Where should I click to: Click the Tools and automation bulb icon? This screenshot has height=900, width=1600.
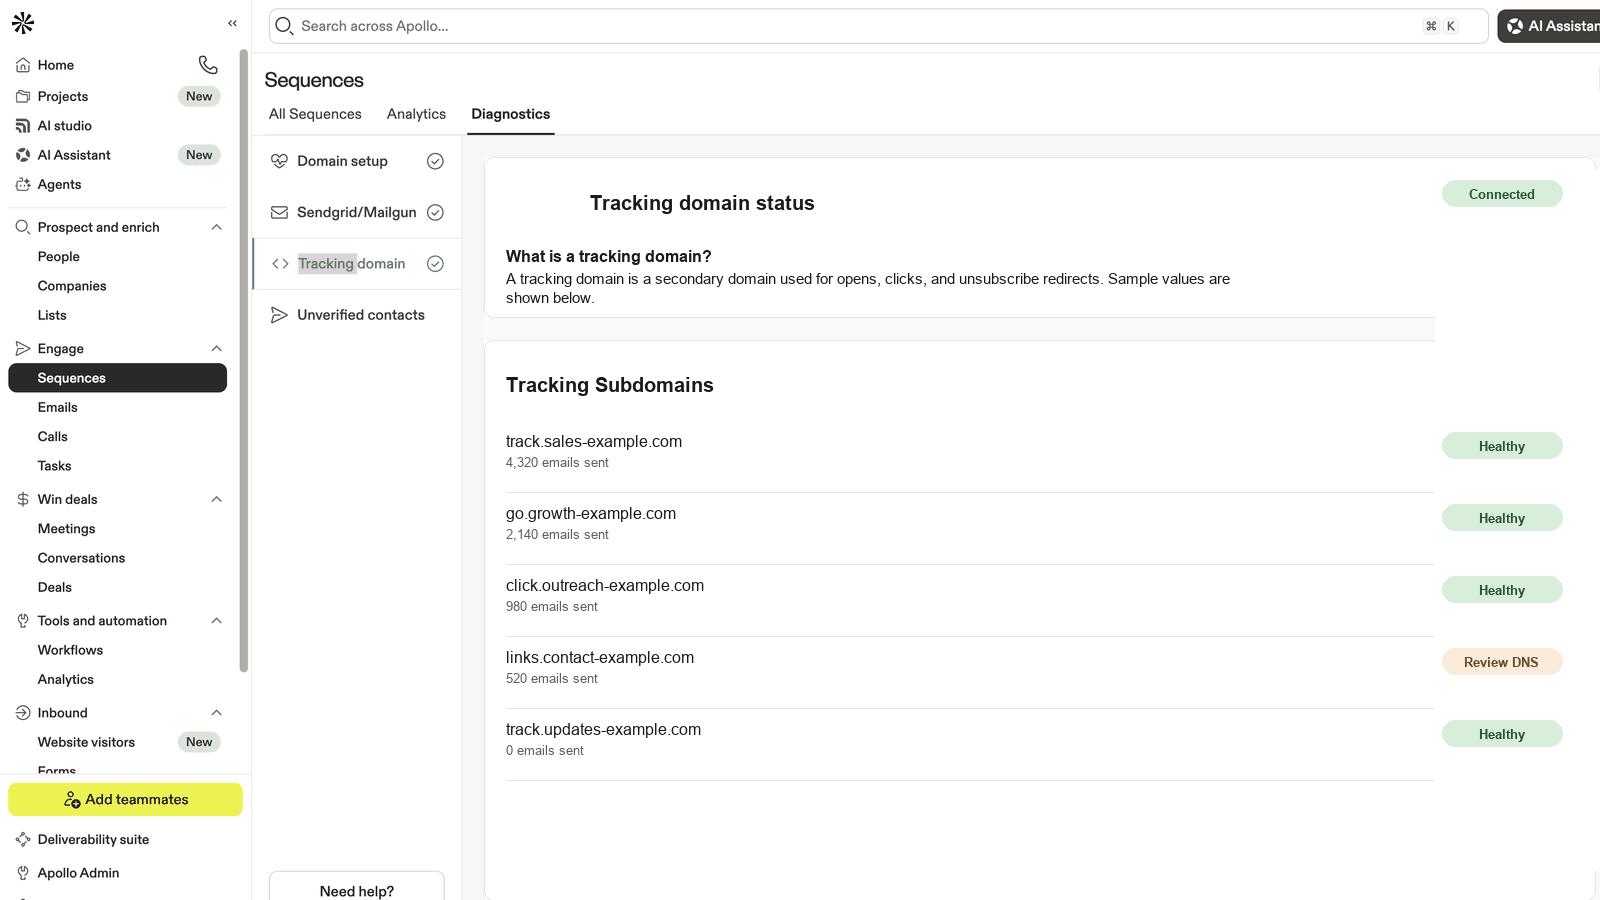(23, 621)
